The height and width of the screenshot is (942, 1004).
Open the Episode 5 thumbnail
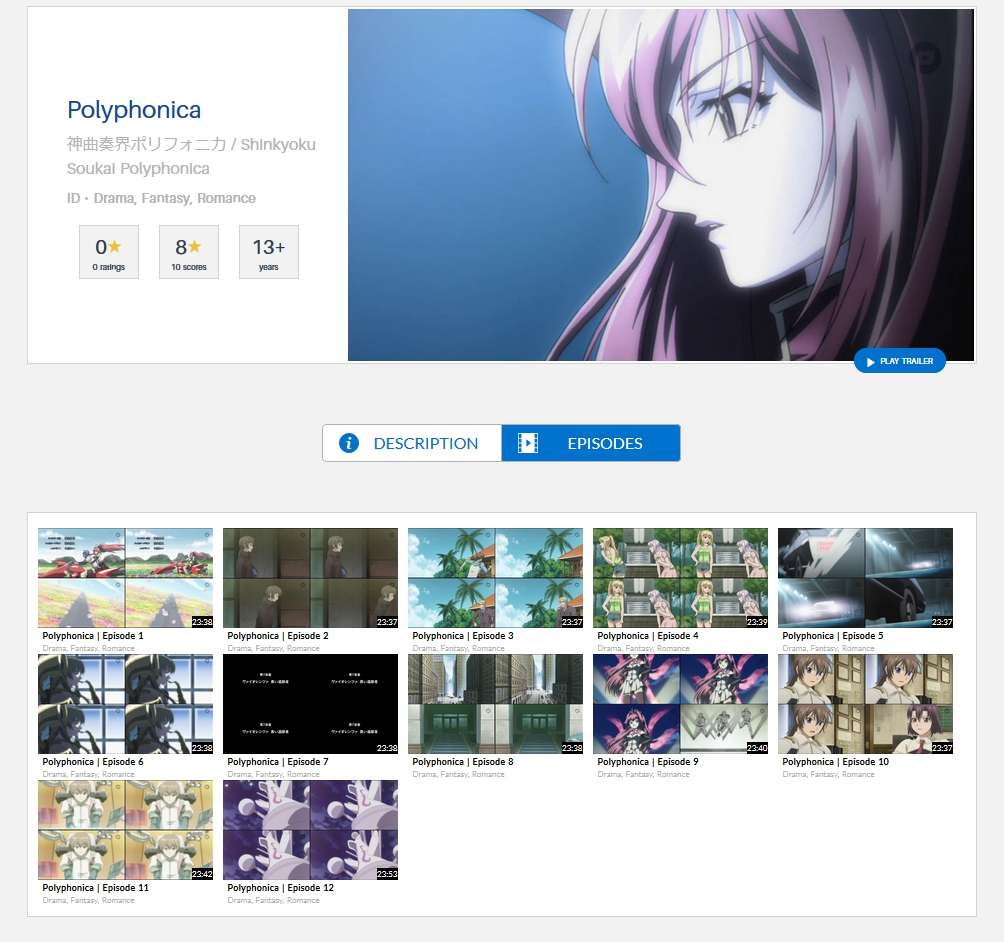point(865,578)
